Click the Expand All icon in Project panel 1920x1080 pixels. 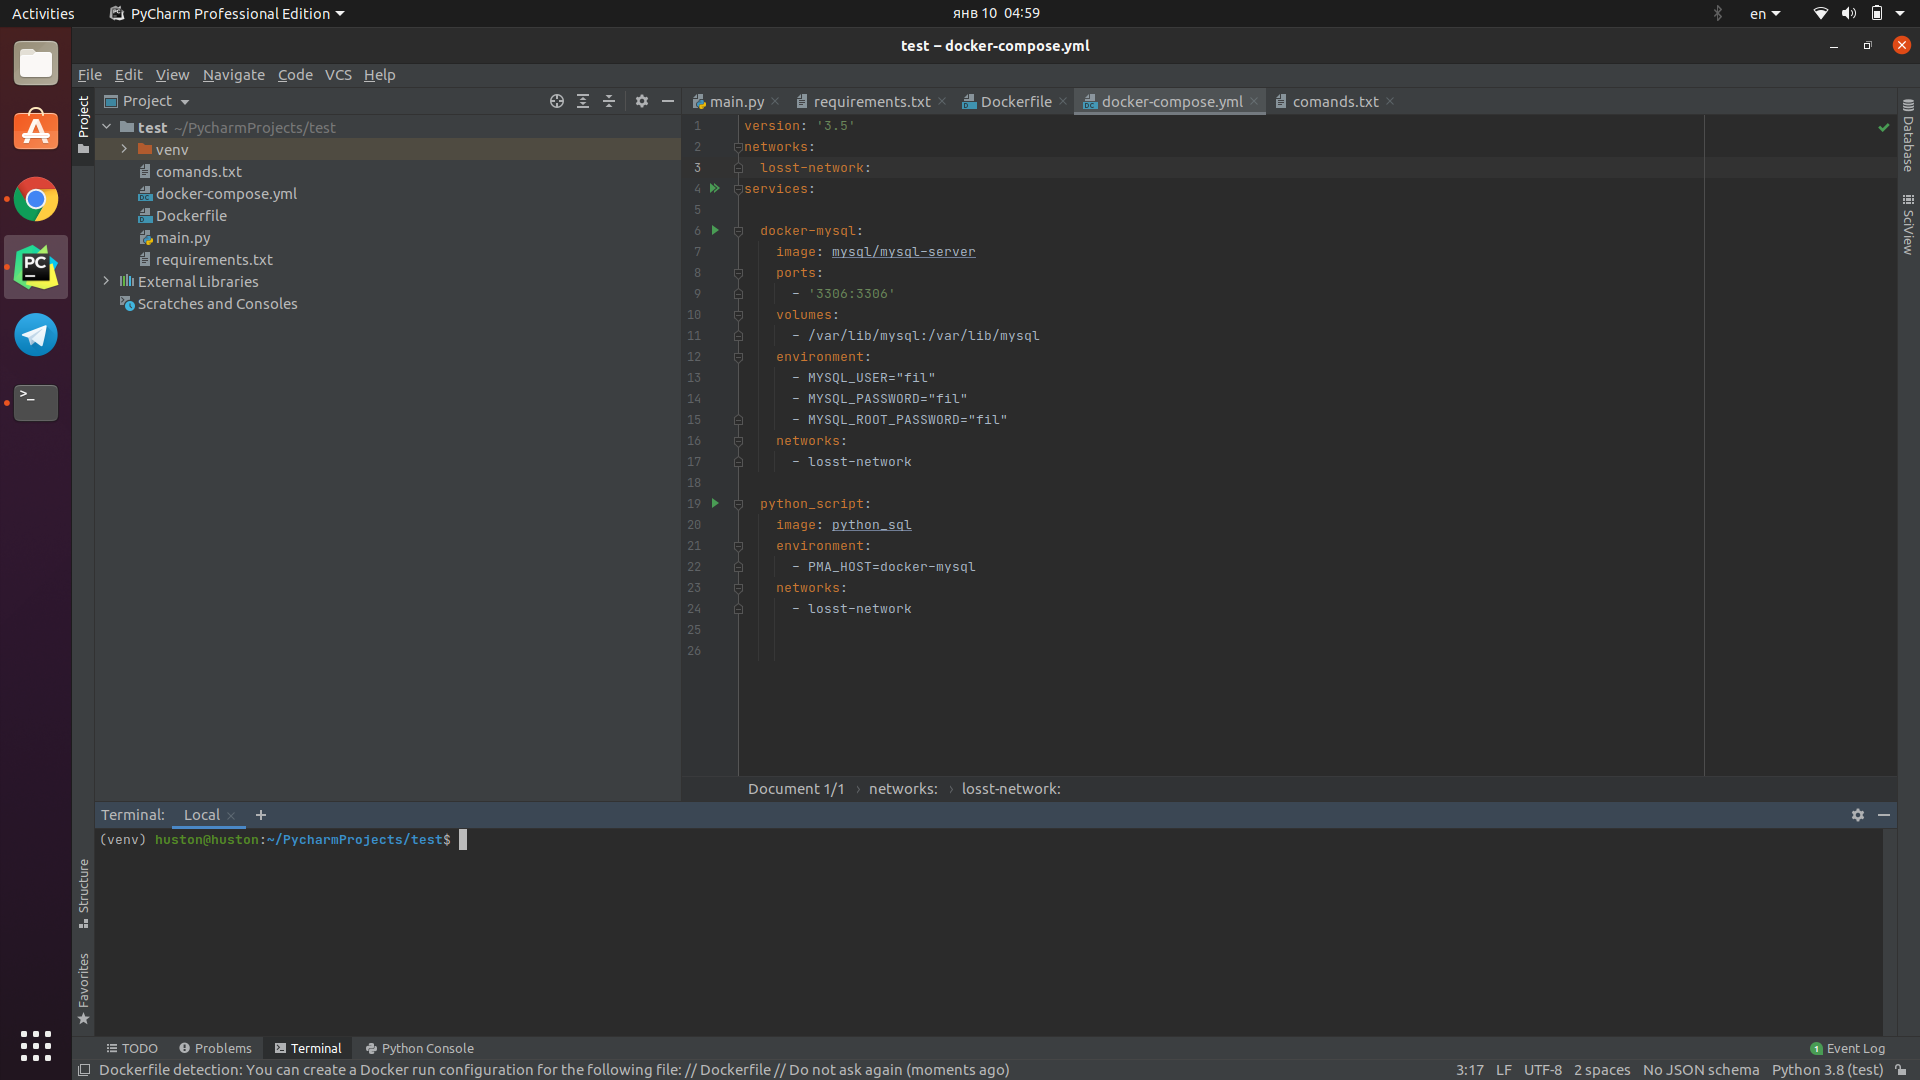583,101
